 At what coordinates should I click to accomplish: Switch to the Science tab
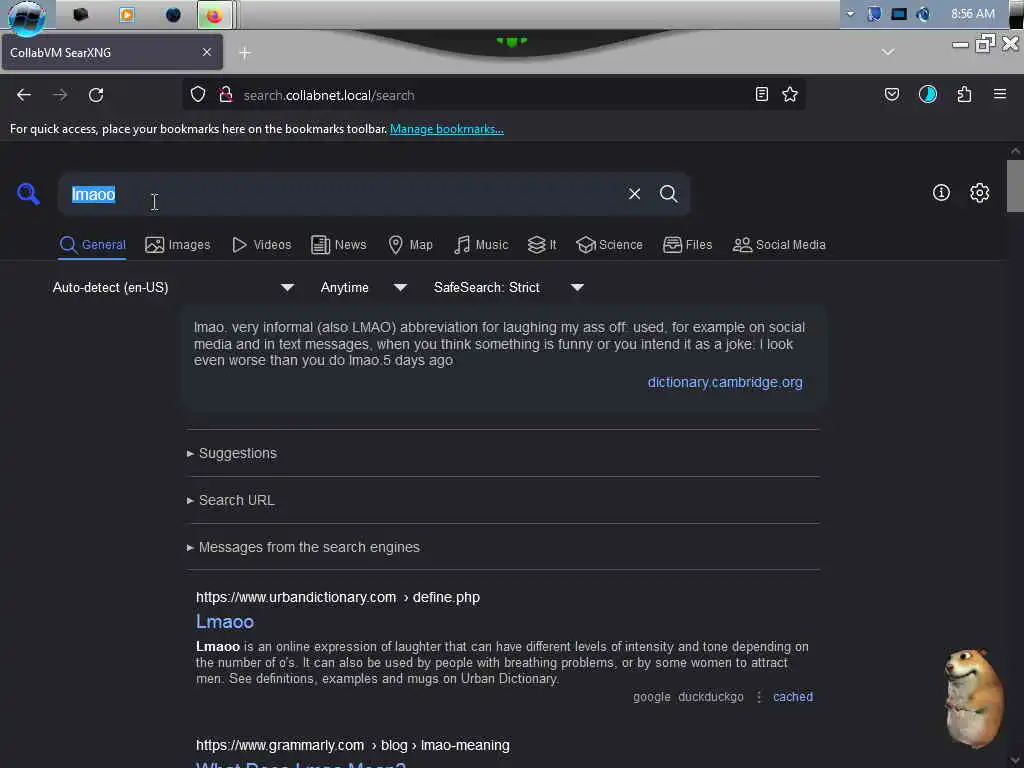click(609, 245)
